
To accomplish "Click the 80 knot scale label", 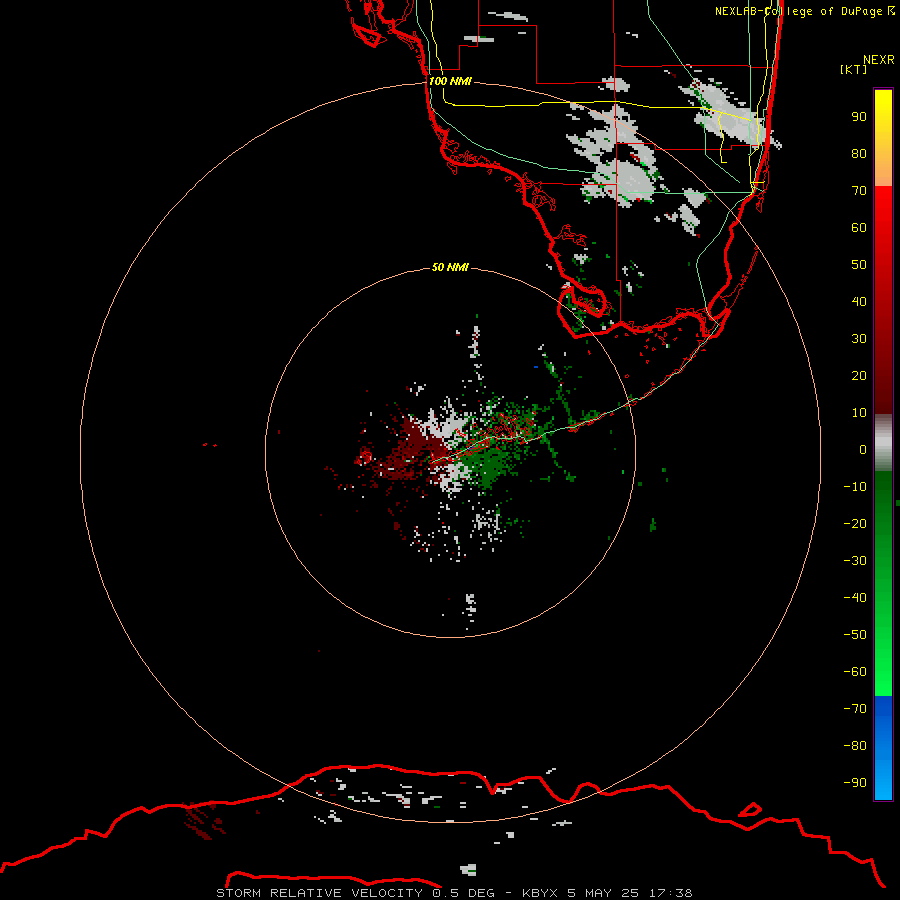I will click(859, 154).
